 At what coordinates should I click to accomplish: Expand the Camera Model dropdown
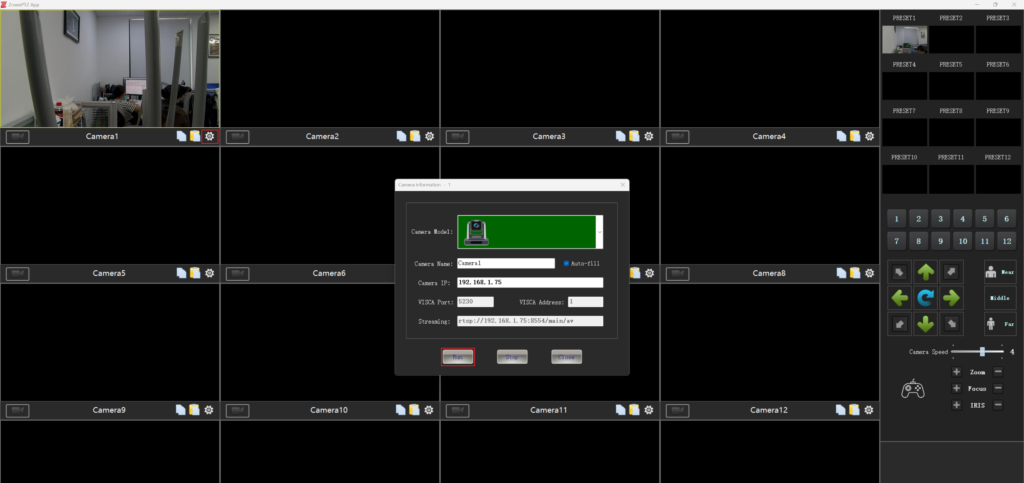[599, 231]
